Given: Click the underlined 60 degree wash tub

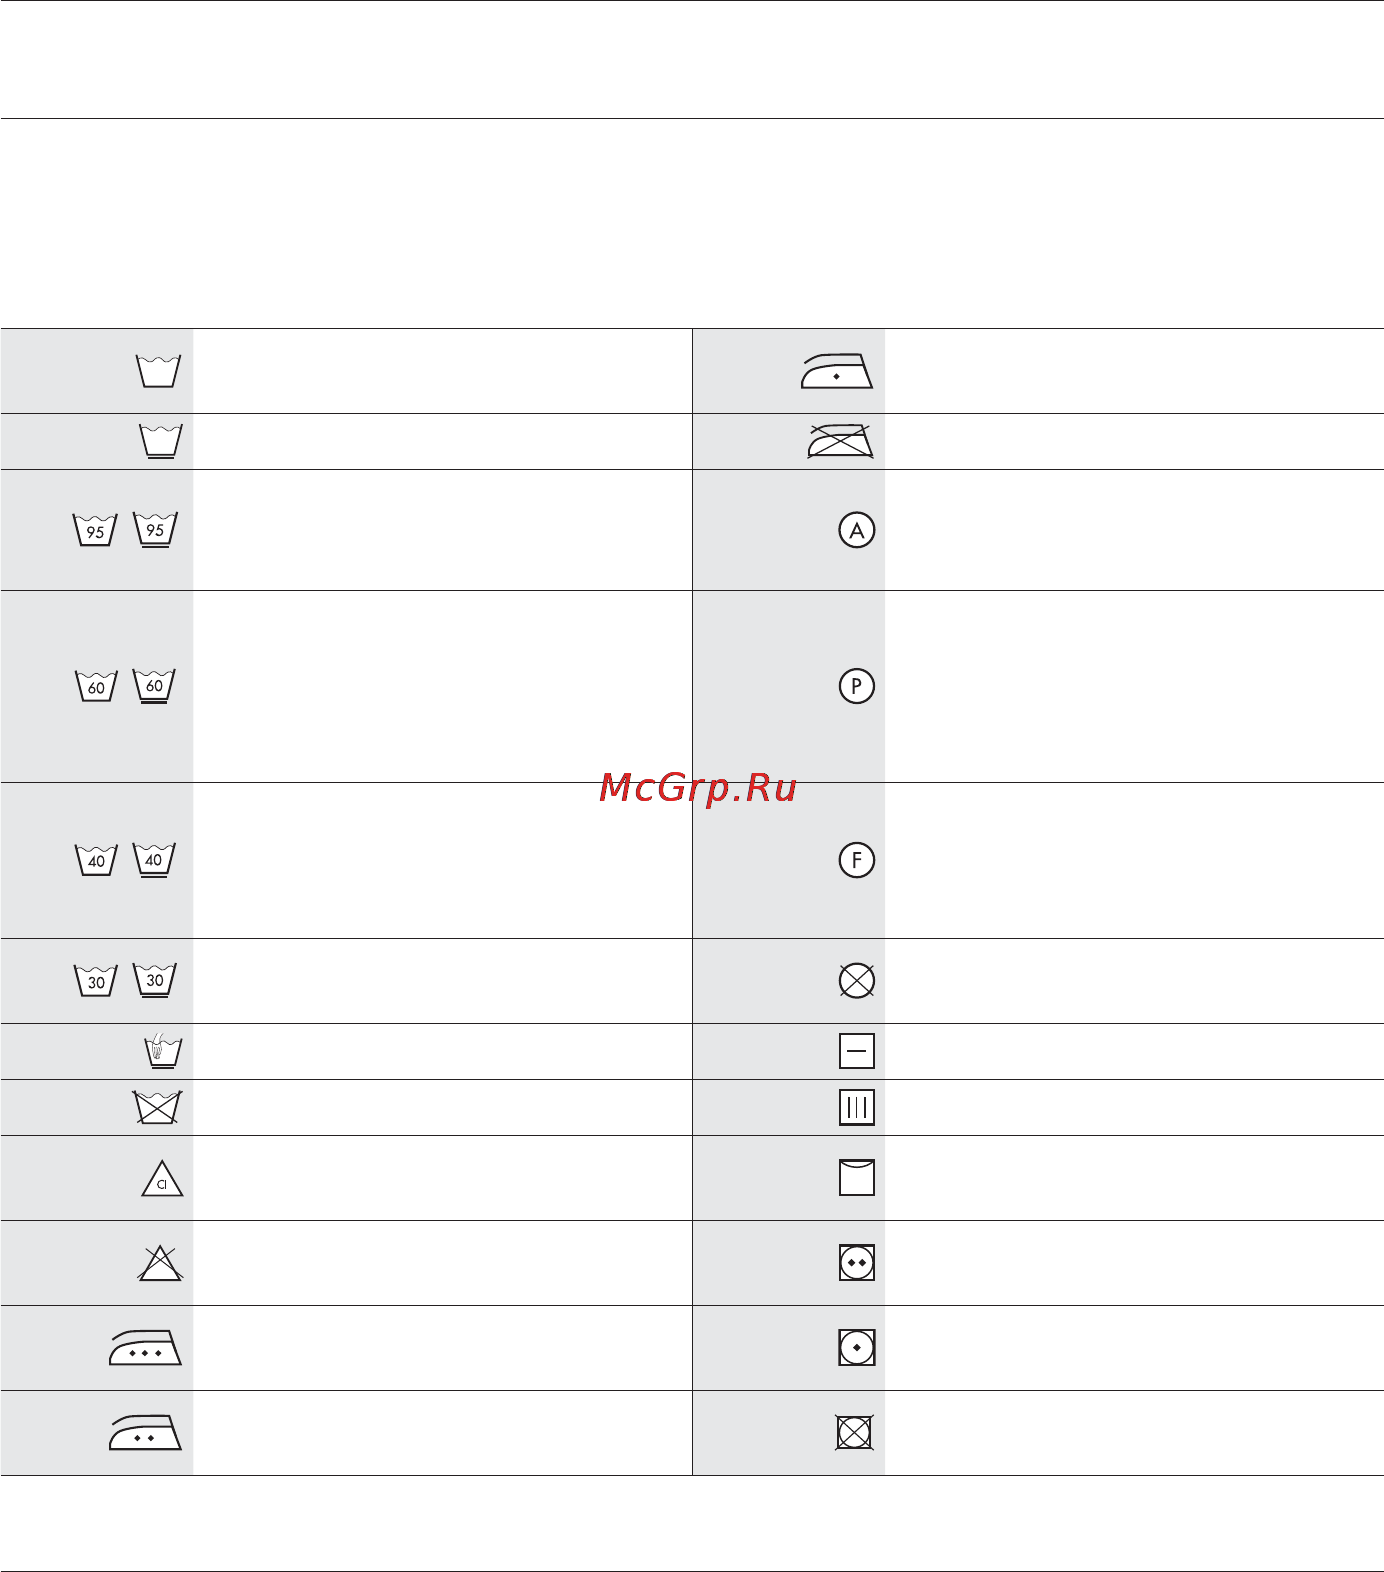Looking at the screenshot, I should point(154,687).
